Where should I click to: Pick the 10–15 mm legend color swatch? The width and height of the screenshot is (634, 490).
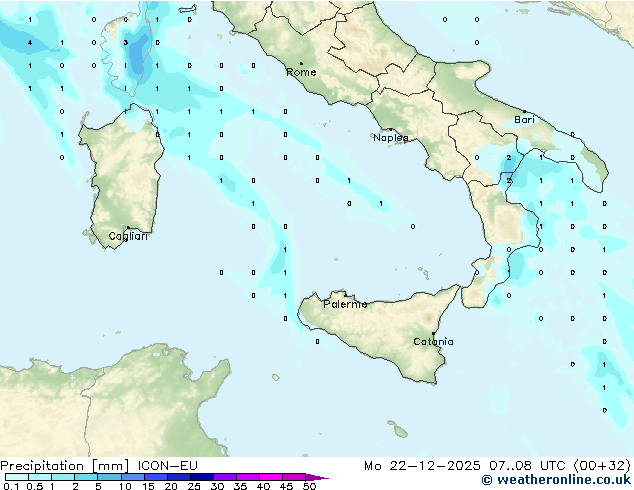(132, 477)
